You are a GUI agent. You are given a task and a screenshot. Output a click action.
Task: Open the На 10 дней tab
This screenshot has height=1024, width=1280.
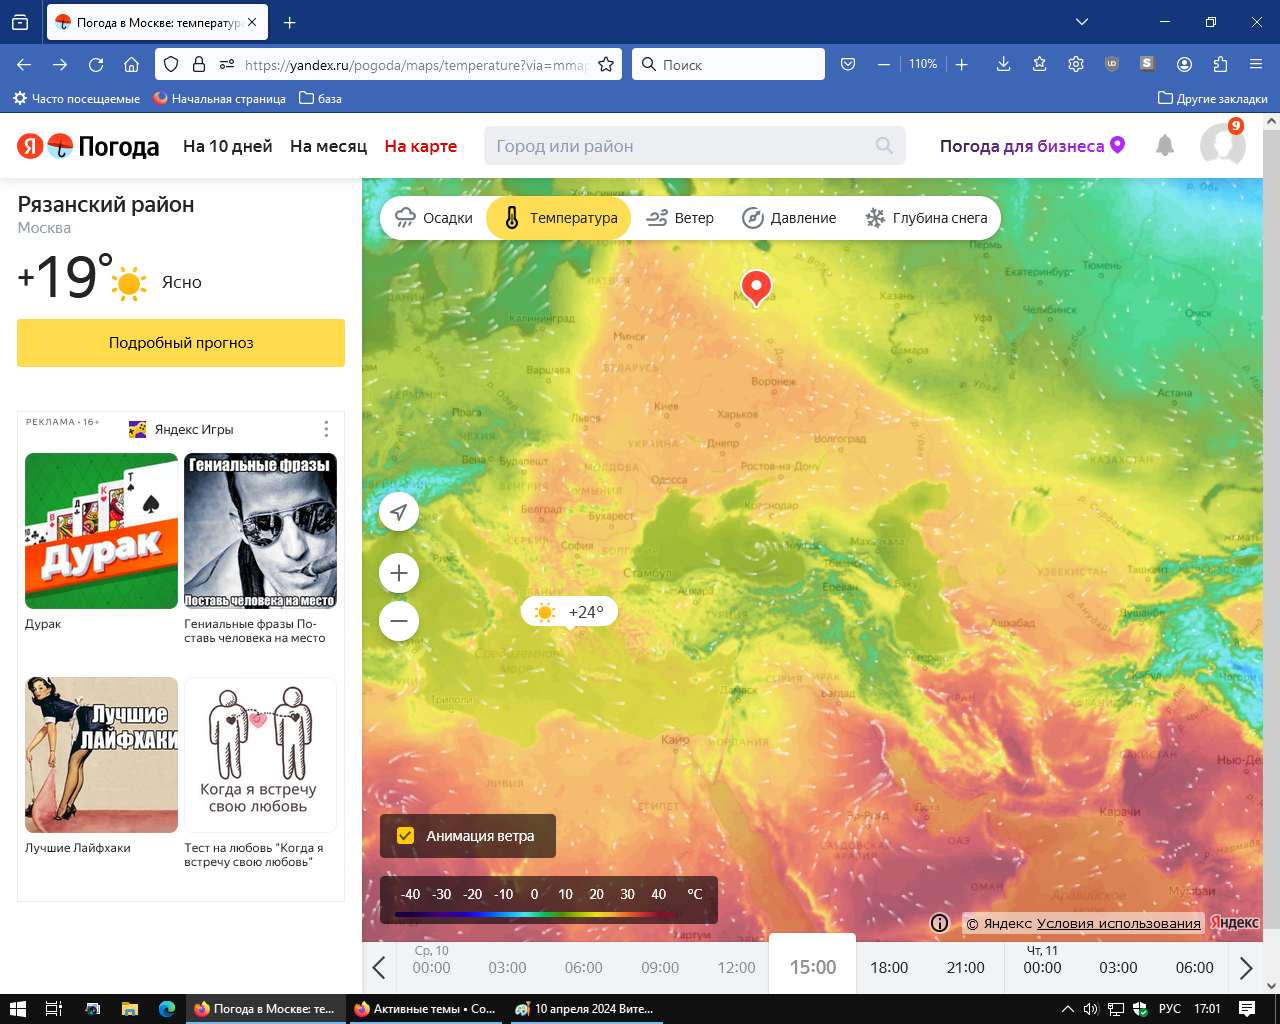tap(228, 146)
